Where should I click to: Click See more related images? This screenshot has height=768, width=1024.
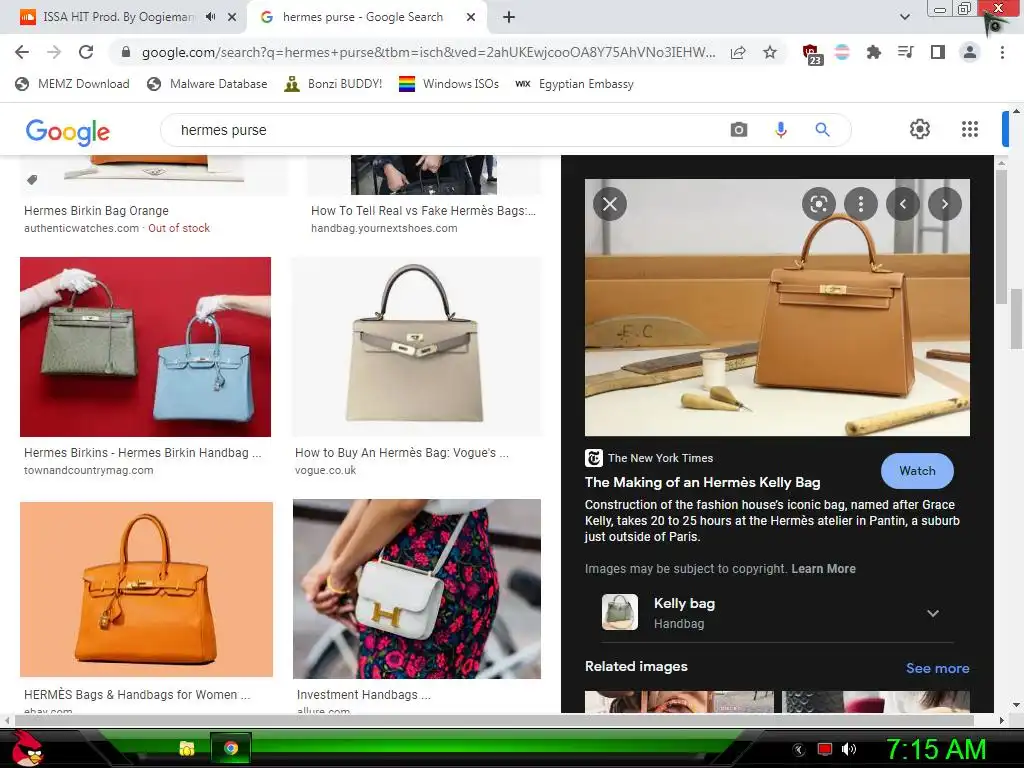click(x=937, y=668)
